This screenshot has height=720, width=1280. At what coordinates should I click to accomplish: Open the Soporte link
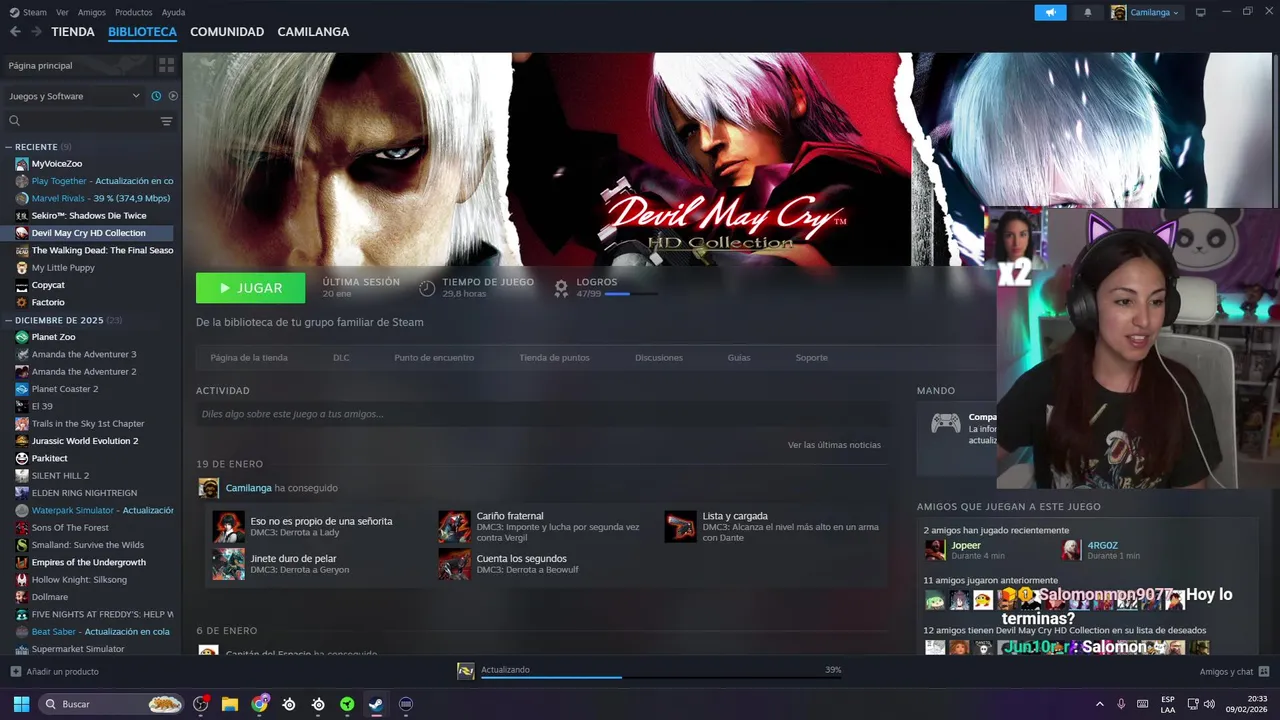pyautogui.click(x=811, y=357)
